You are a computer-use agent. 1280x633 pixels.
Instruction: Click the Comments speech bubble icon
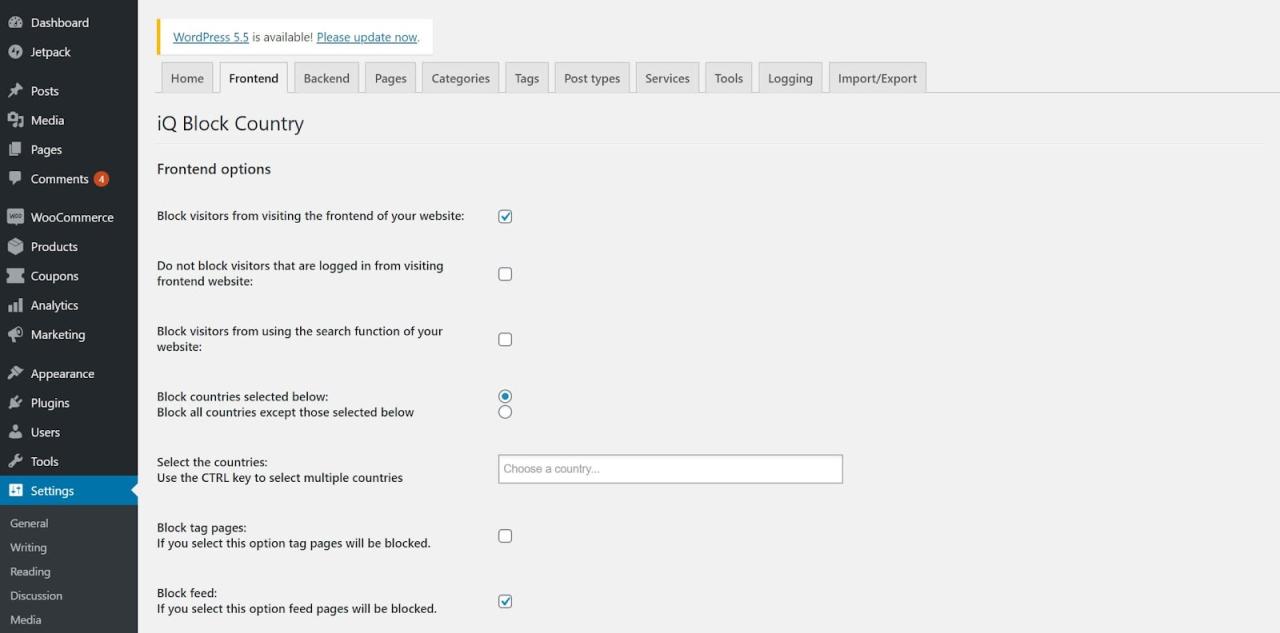[x=15, y=179]
